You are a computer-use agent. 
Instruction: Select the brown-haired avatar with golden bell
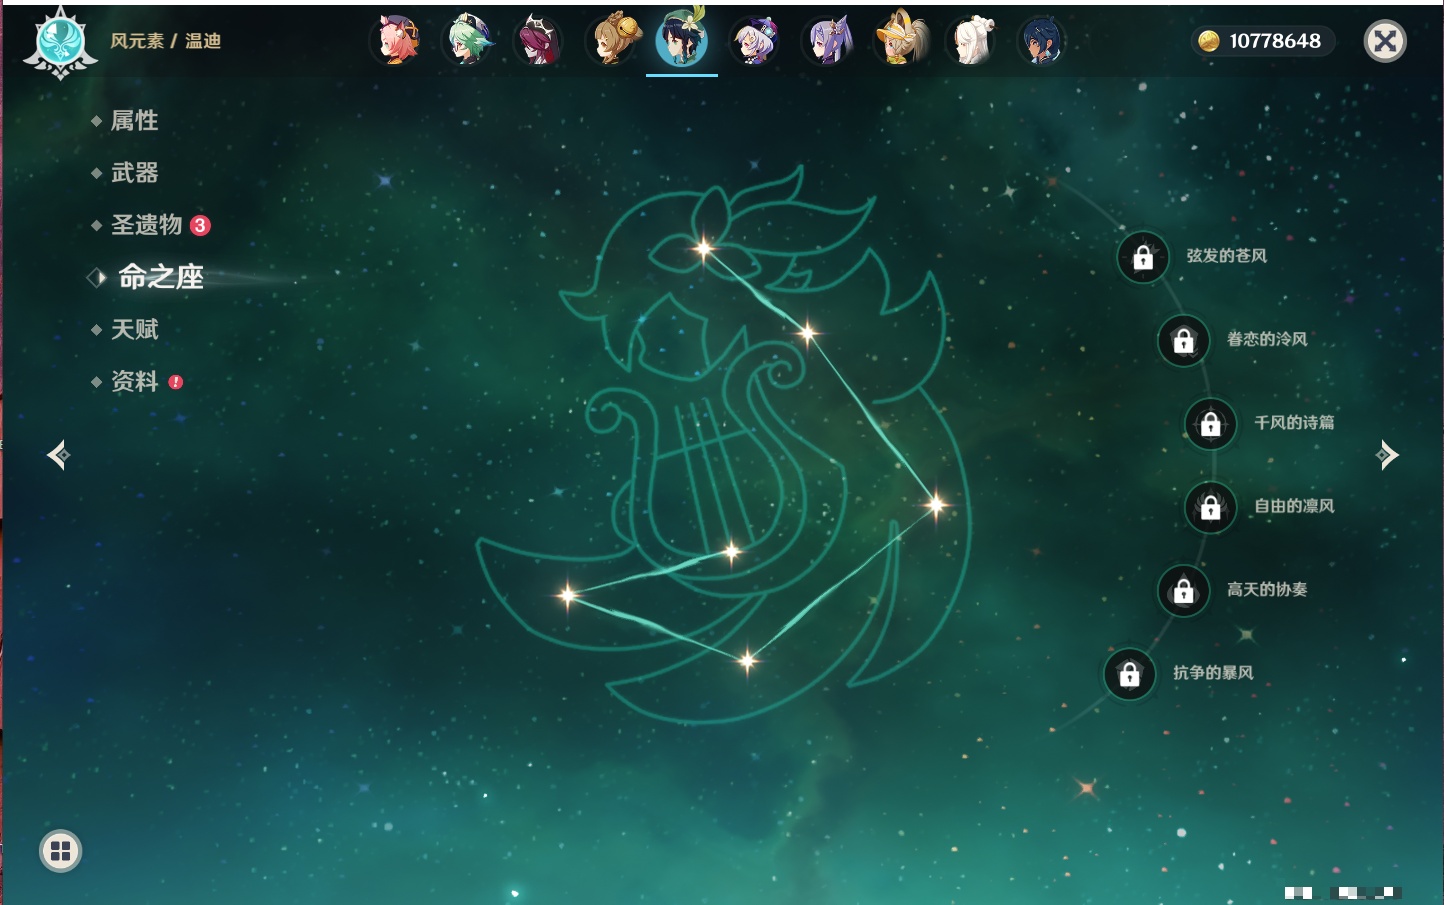[611, 41]
